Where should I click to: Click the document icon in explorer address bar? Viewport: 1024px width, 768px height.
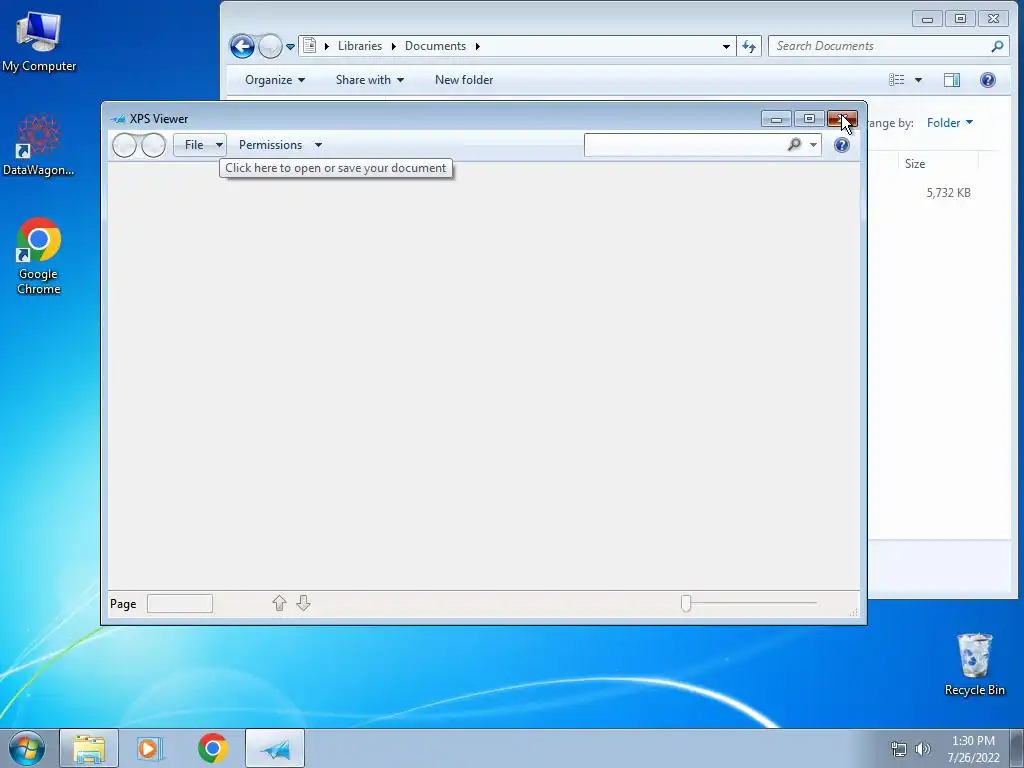[x=310, y=46]
